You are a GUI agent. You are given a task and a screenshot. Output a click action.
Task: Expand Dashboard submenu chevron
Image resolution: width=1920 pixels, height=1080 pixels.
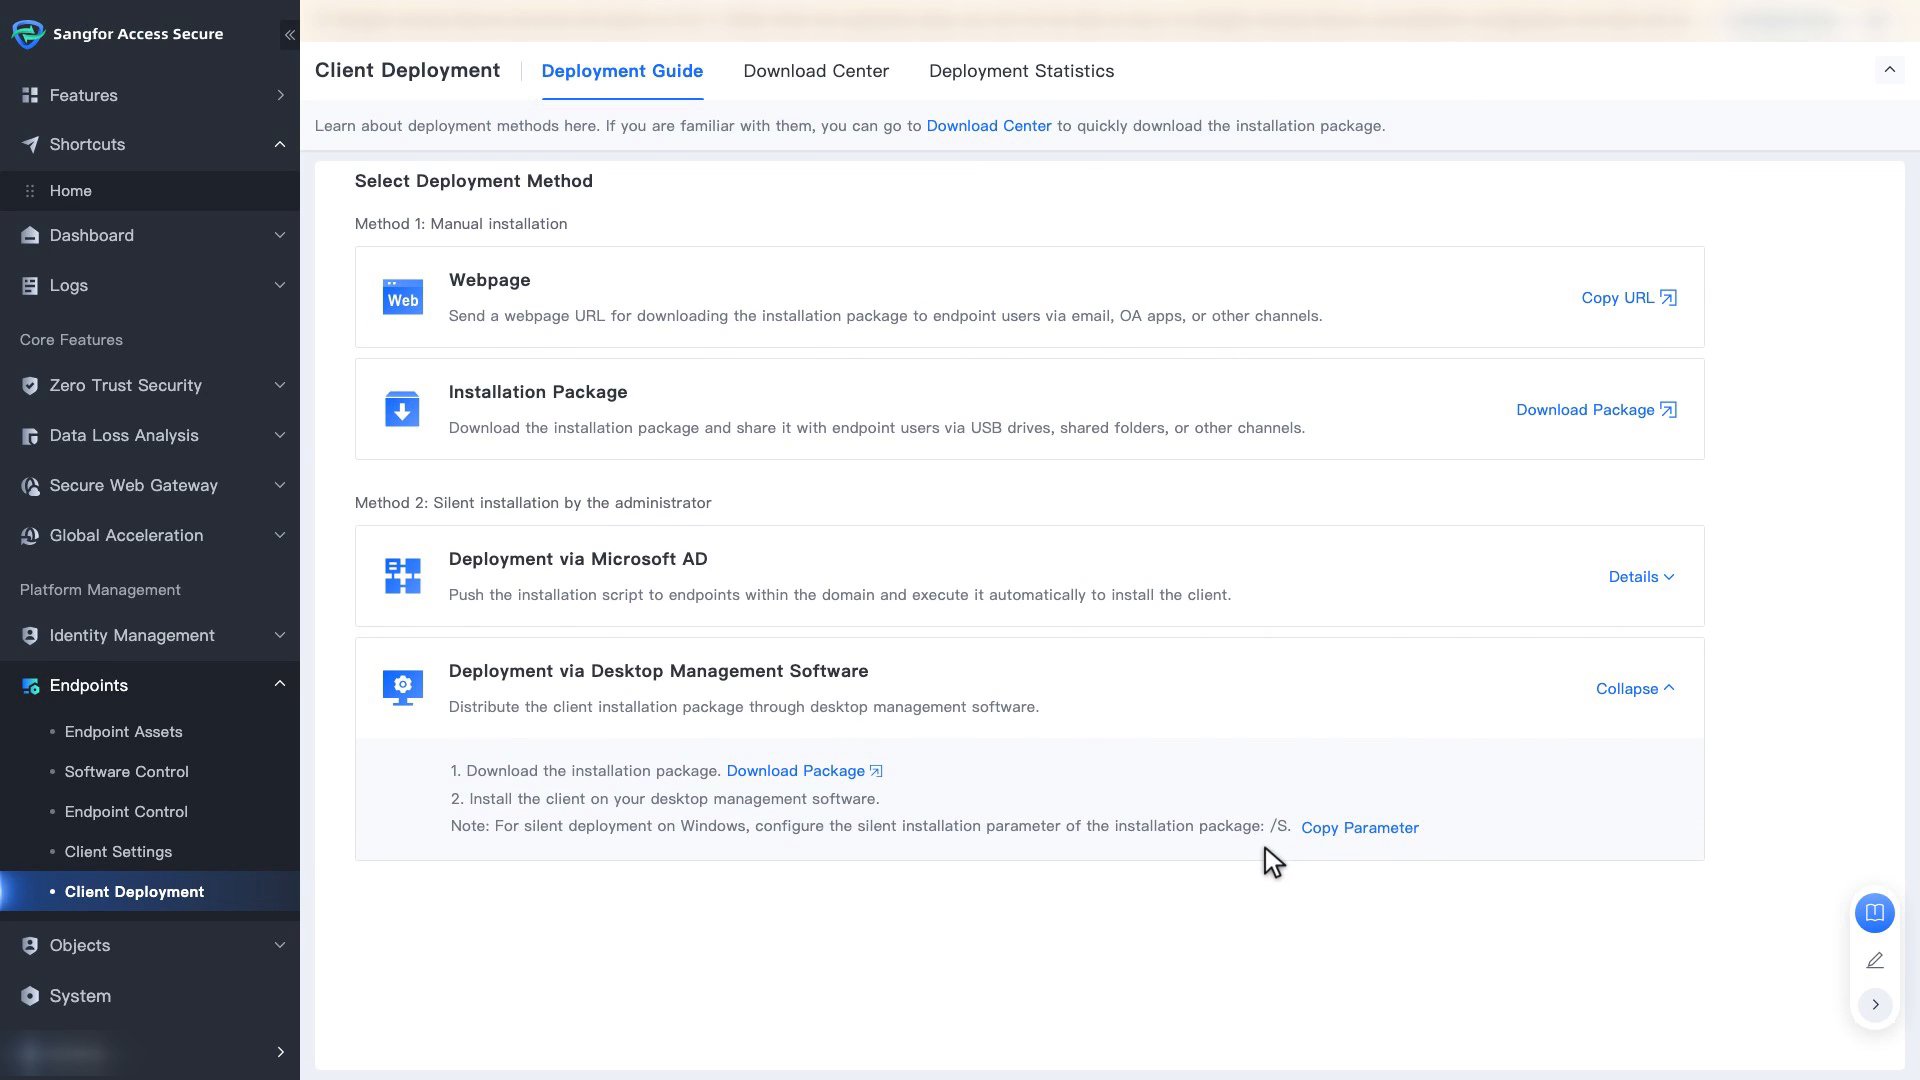click(x=280, y=235)
